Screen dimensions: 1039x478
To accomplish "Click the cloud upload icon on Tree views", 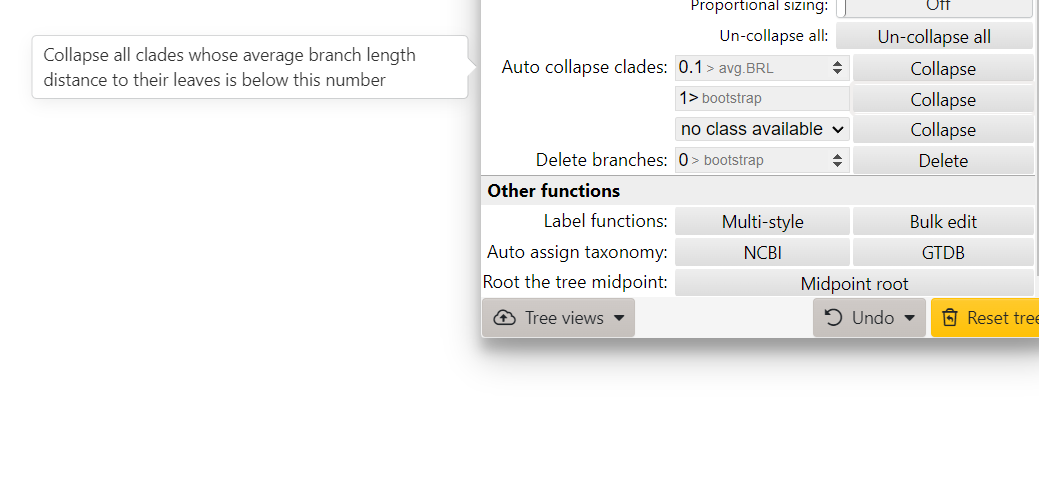I will pyautogui.click(x=505, y=318).
